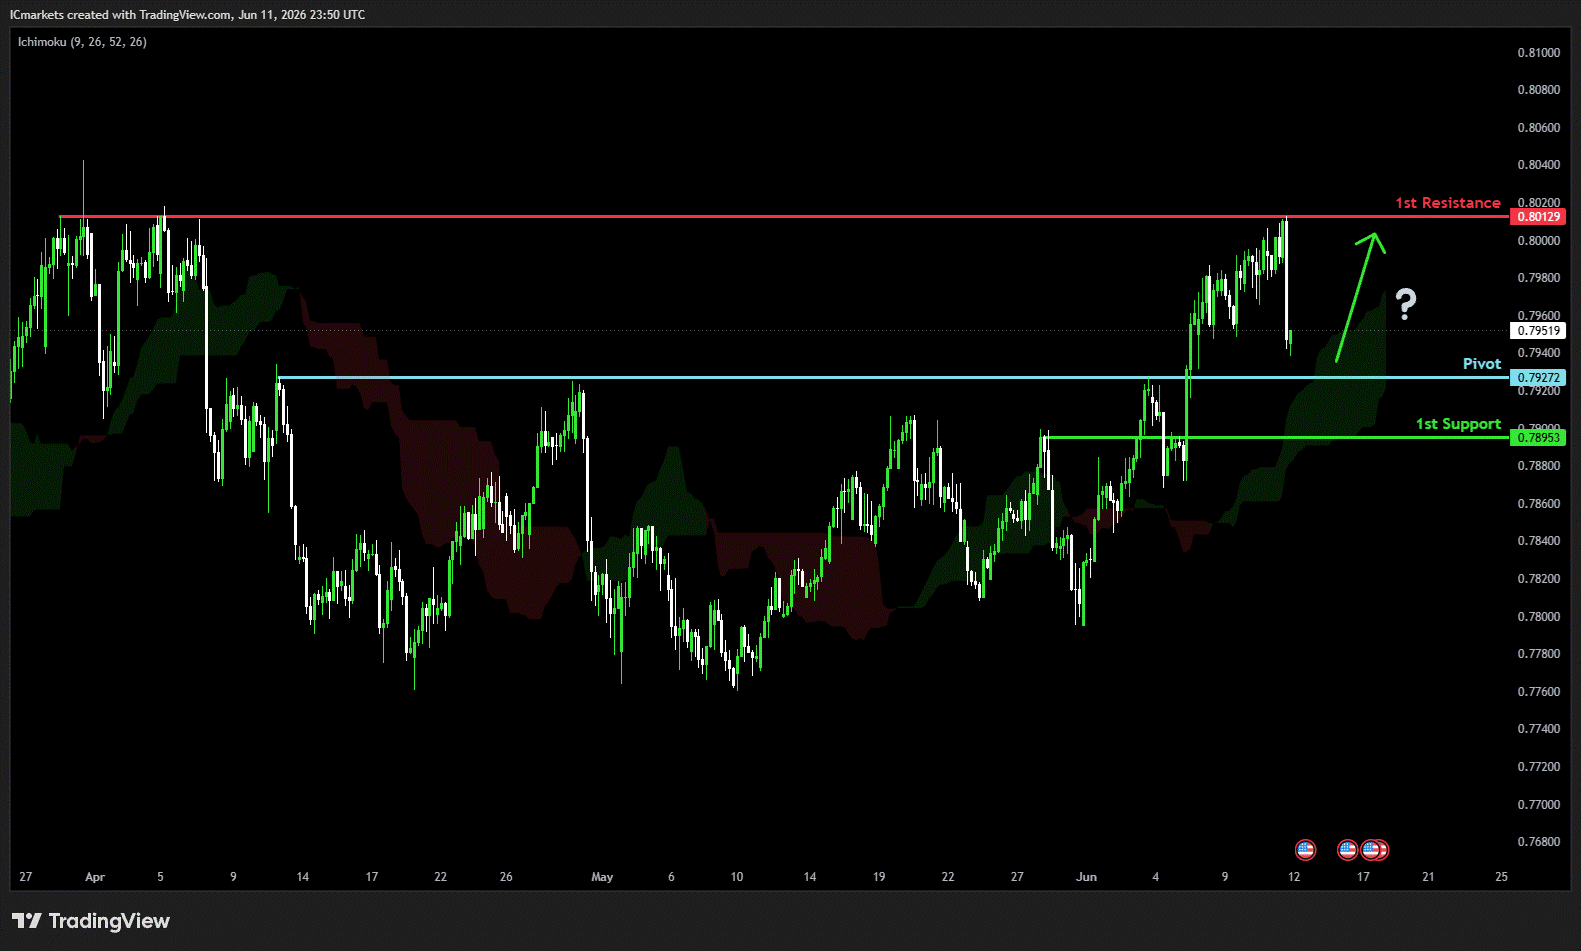Open the US economic event icon left of 17
1581x951 pixels.
1347,850
